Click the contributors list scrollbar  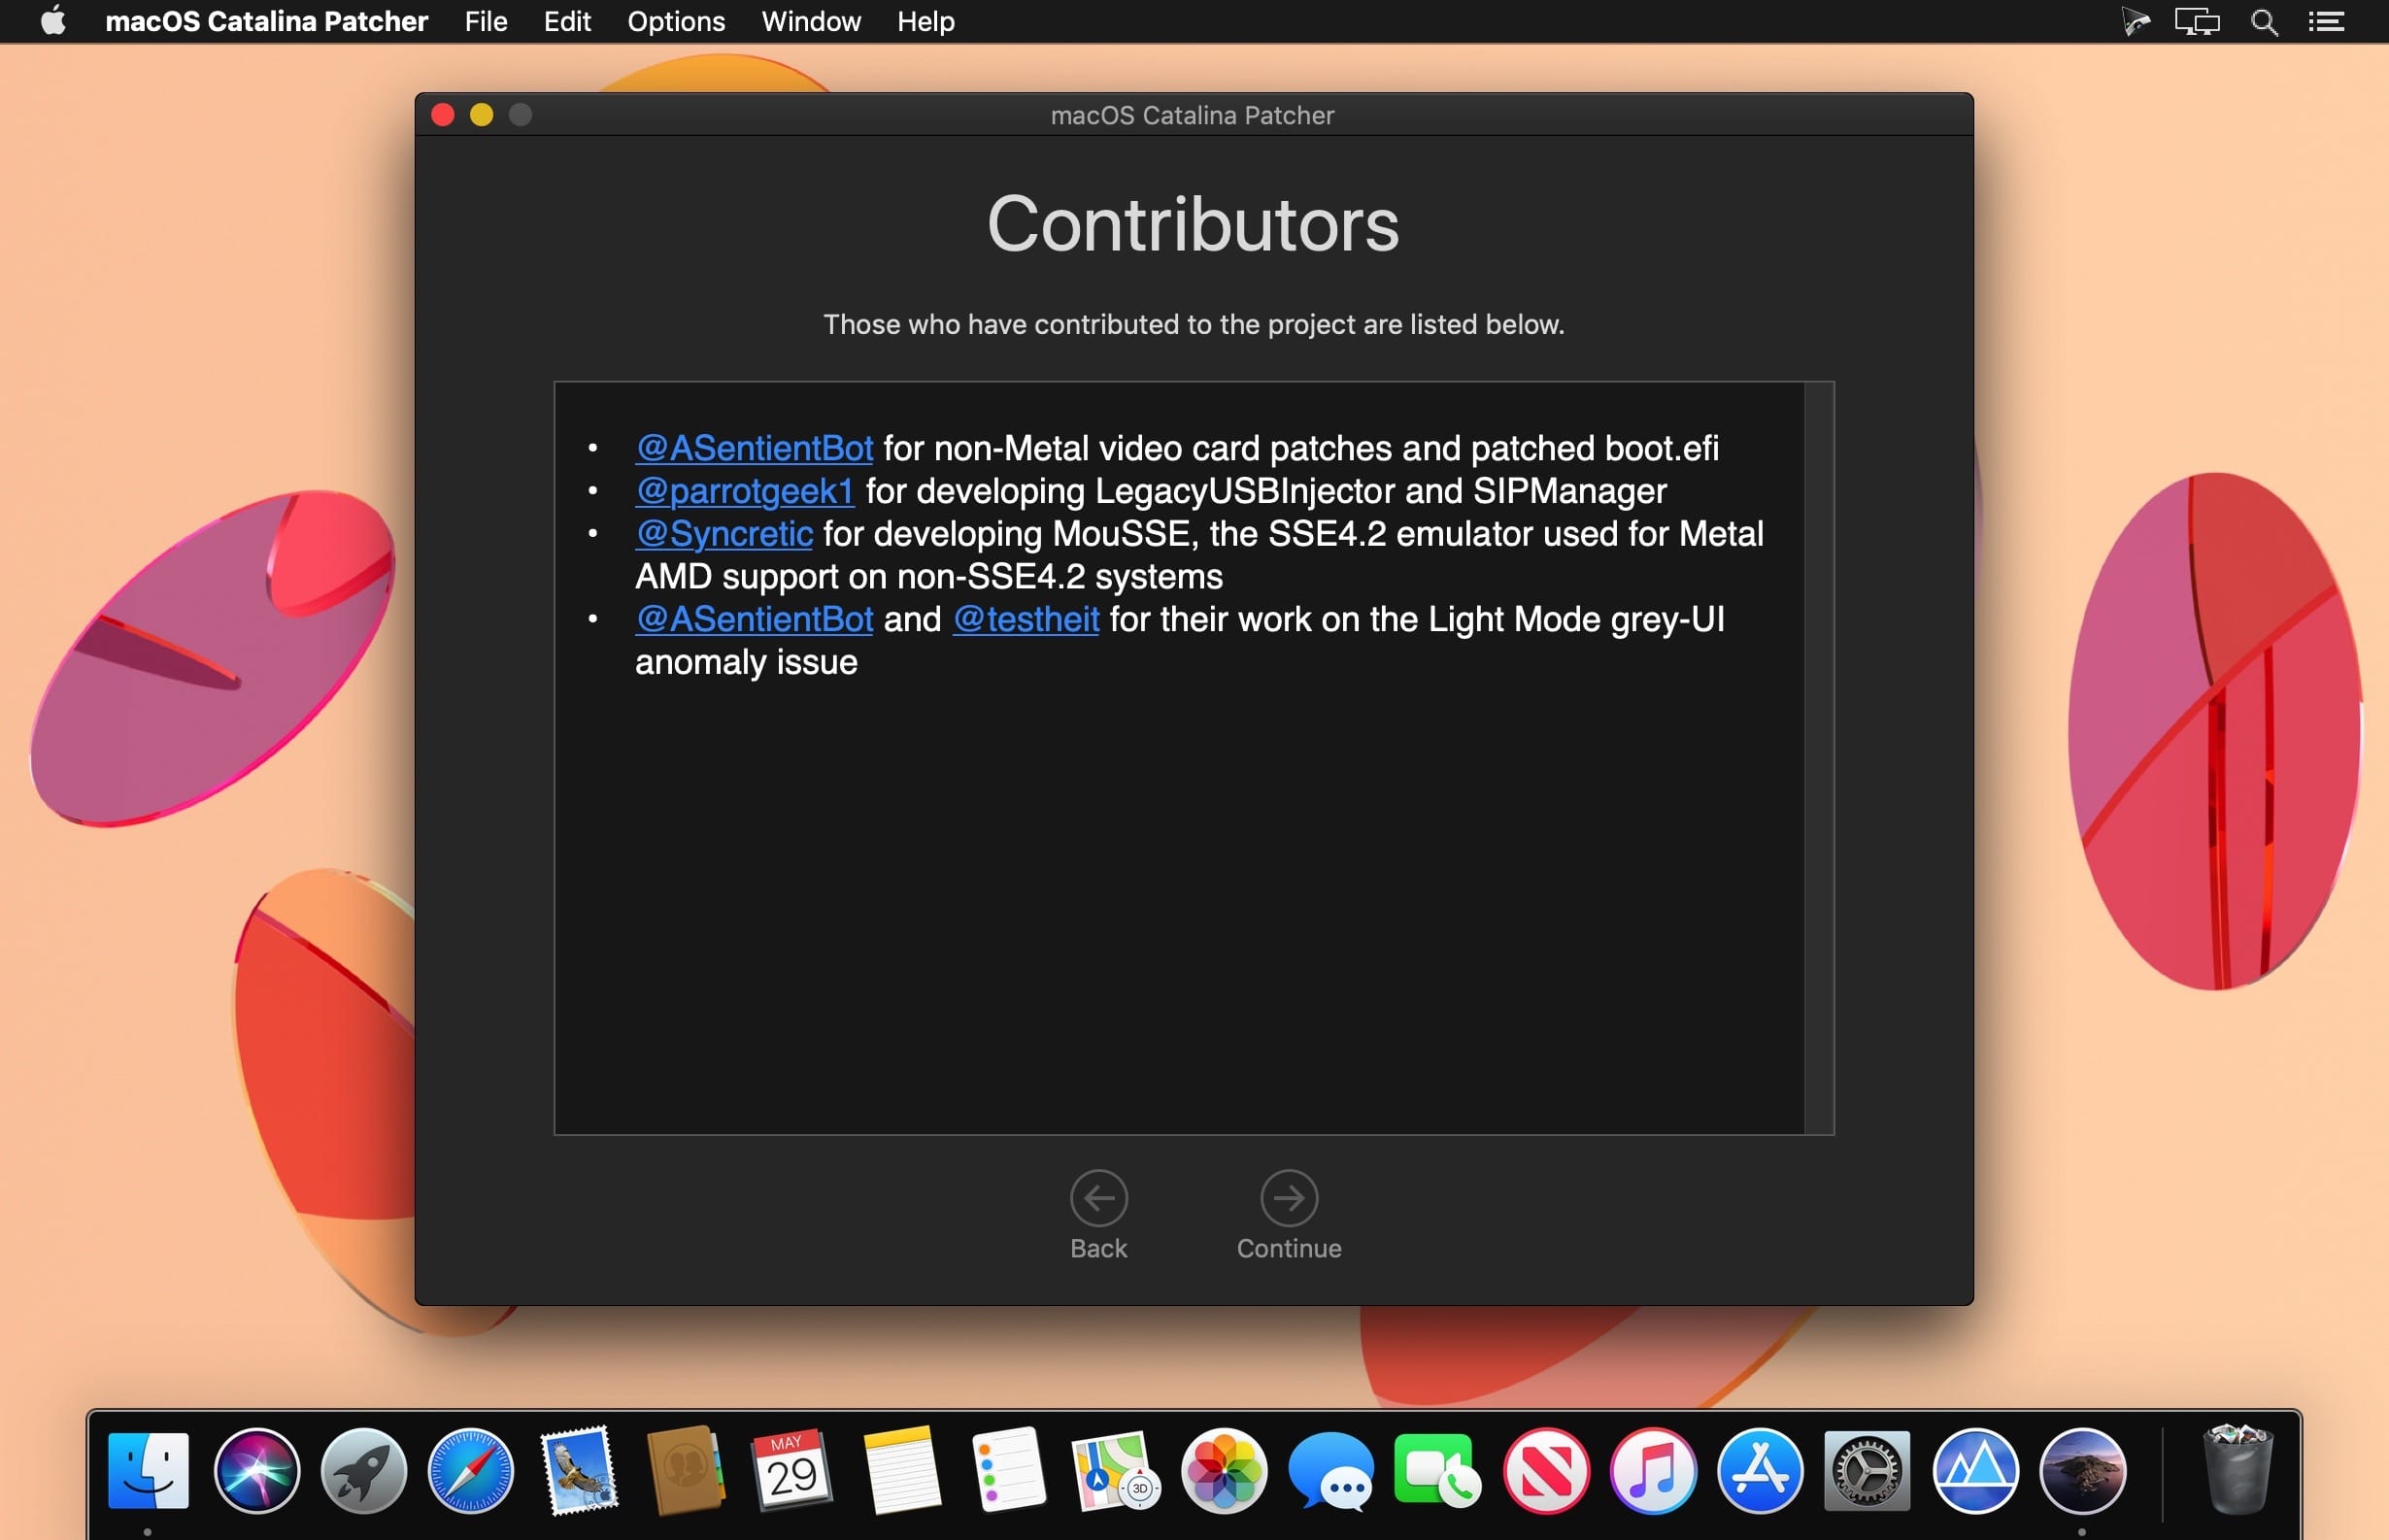pyautogui.click(x=1819, y=758)
